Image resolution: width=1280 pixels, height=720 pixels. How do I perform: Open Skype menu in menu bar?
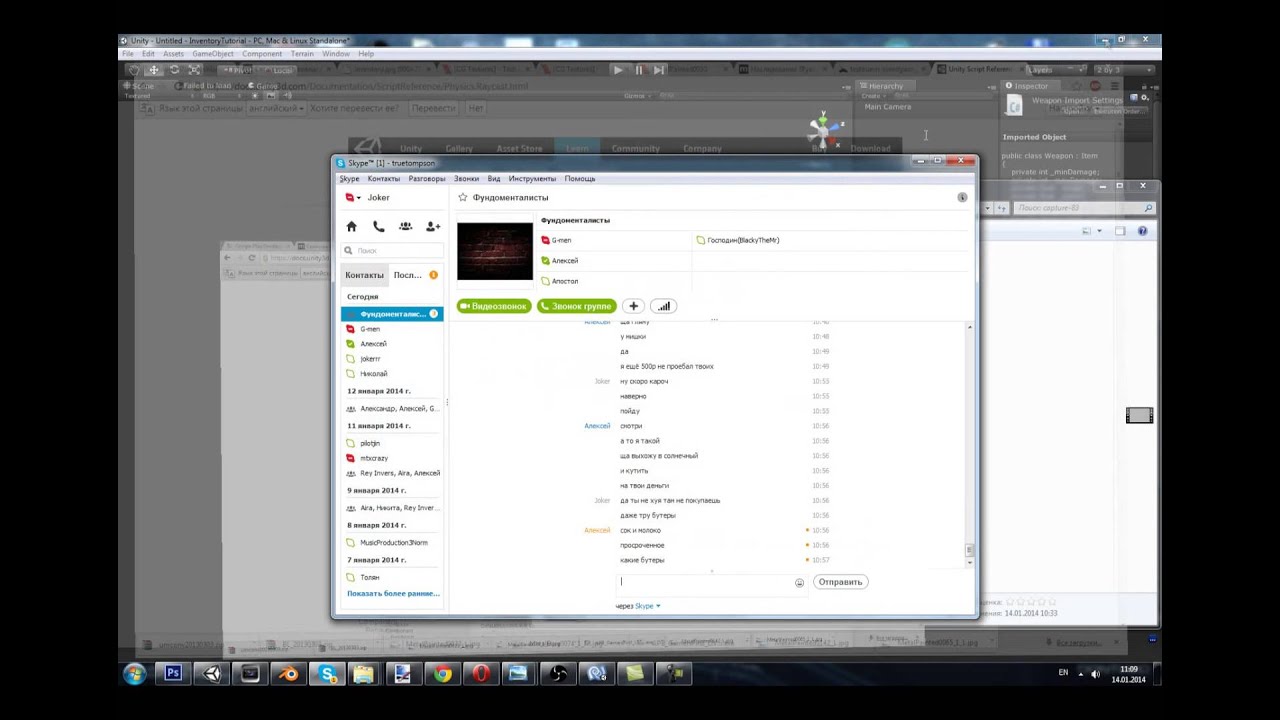349,179
